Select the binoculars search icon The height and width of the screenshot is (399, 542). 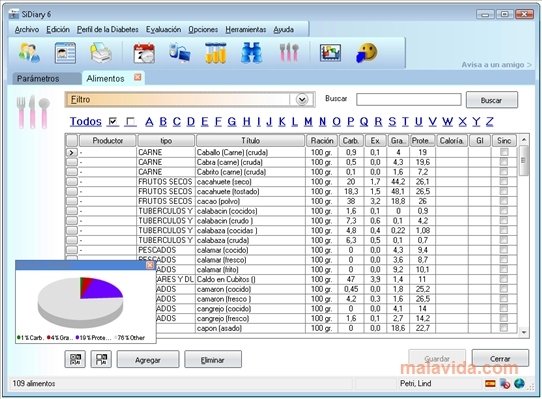pyautogui.click(x=251, y=53)
